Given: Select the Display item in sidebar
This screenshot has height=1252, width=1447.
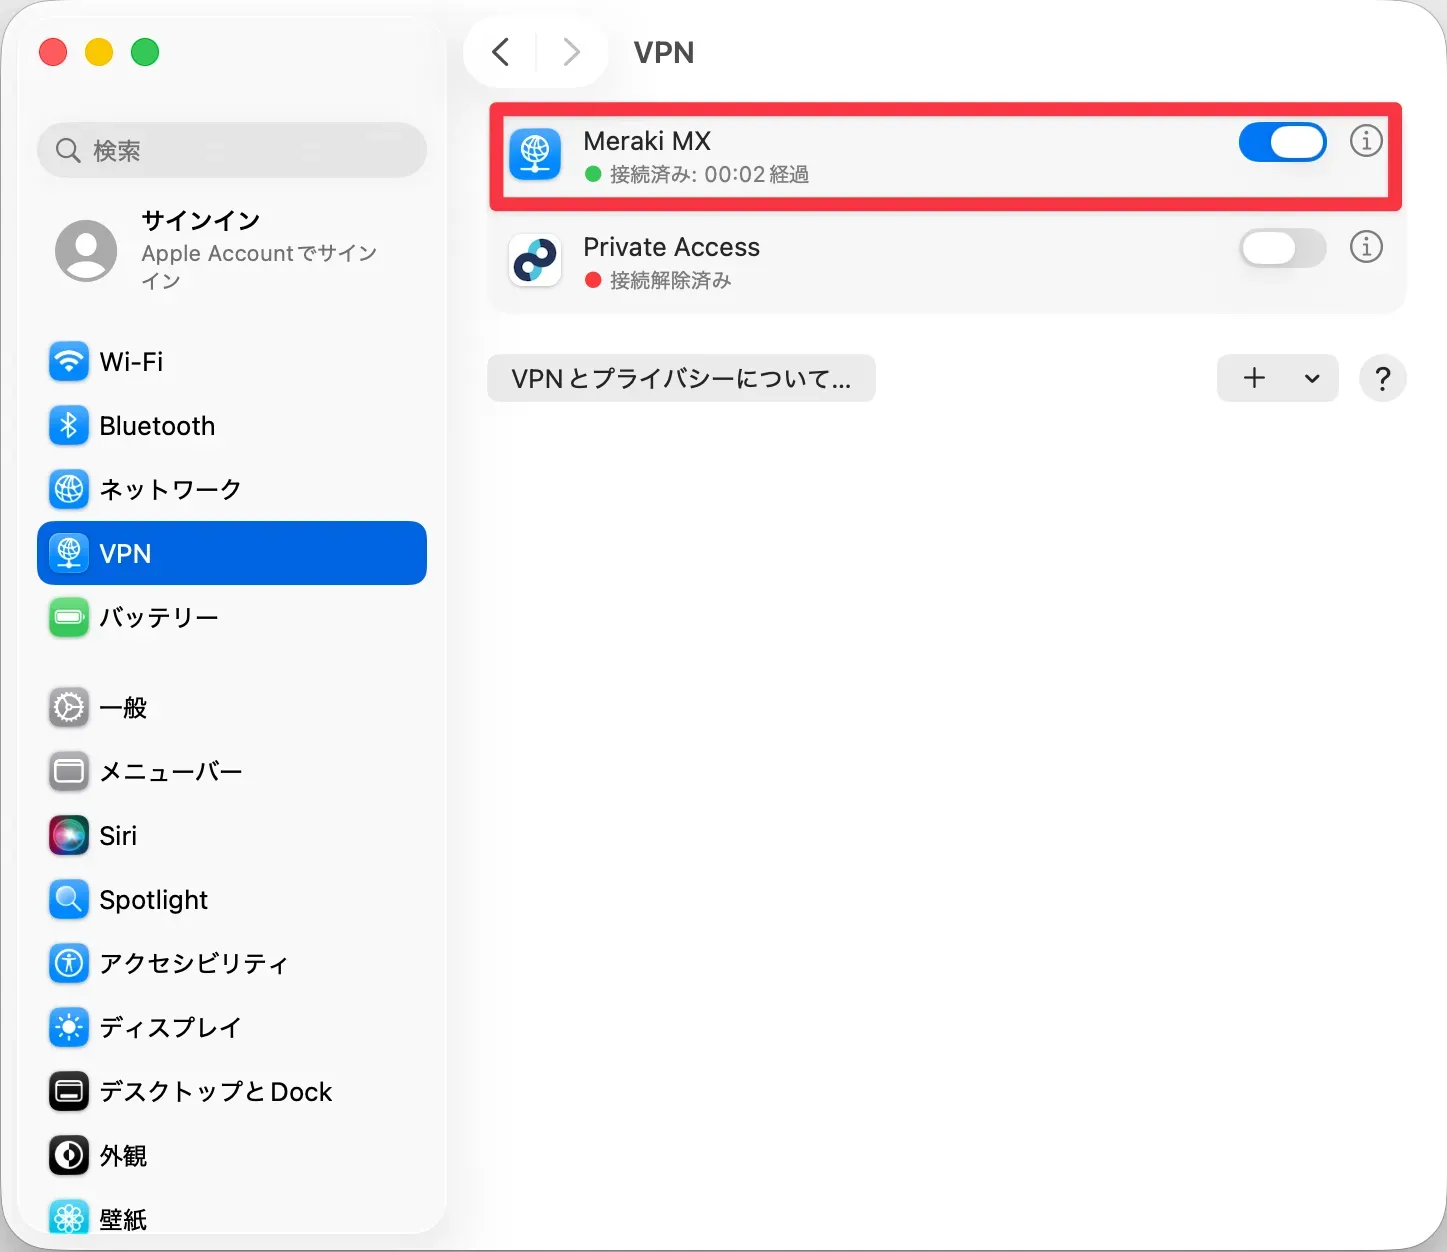Looking at the screenshot, I should (170, 1028).
